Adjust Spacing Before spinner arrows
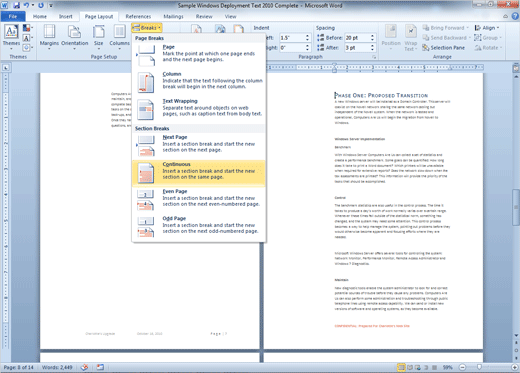Viewport: 520px width, 373px height. [373, 38]
